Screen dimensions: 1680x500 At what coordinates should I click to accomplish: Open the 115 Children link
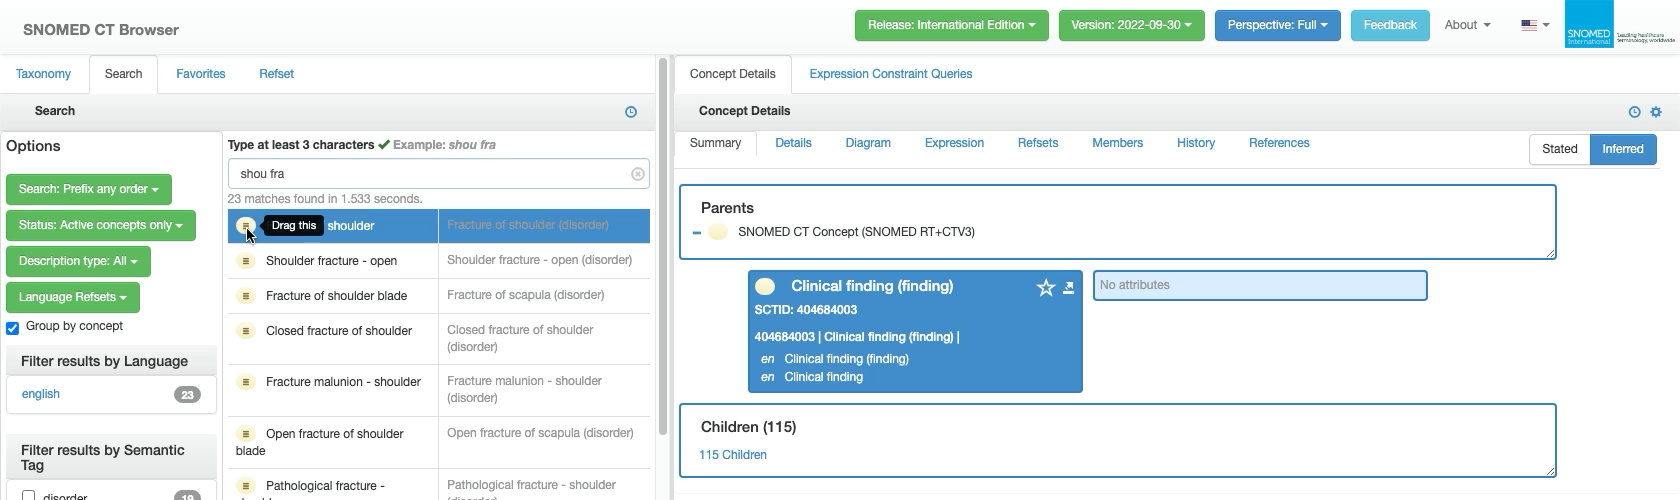tap(733, 455)
